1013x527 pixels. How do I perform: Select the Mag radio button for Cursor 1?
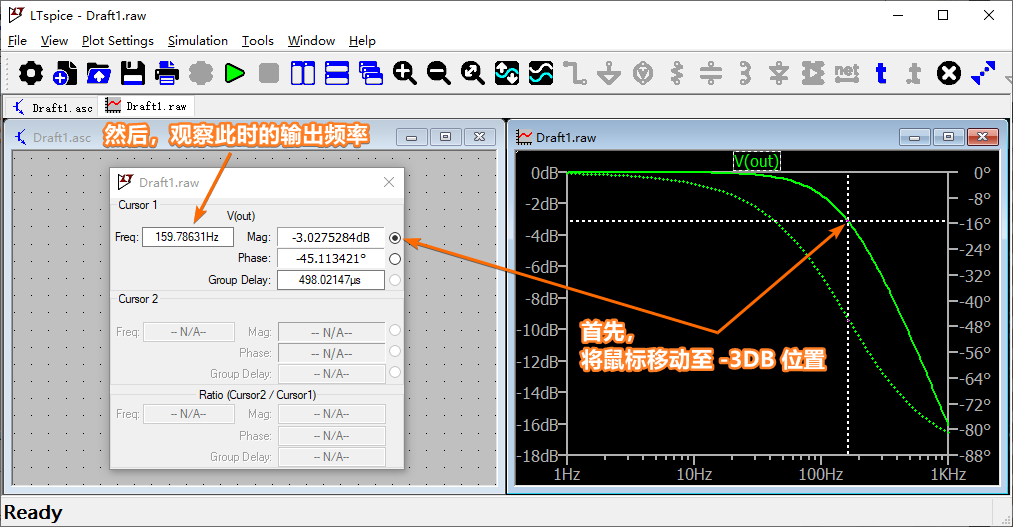pyautogui.click(x=395, y=238)
